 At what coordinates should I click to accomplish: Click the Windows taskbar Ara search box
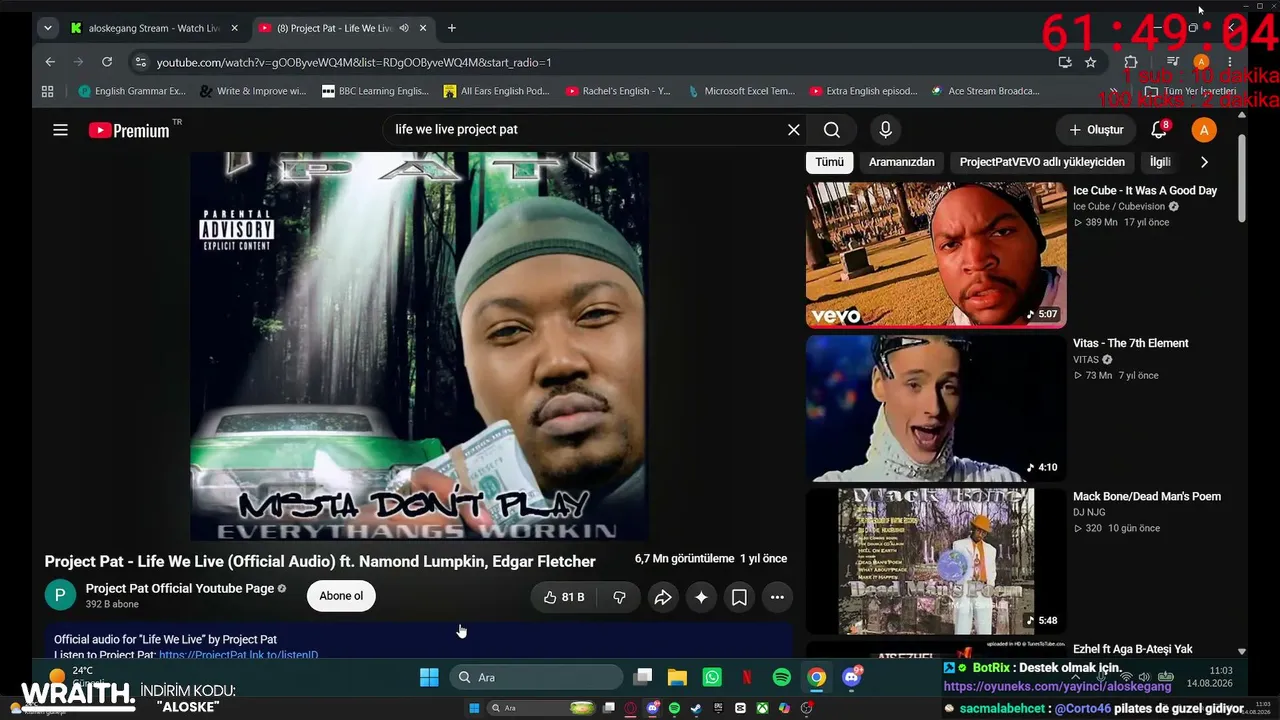(536, 678)
